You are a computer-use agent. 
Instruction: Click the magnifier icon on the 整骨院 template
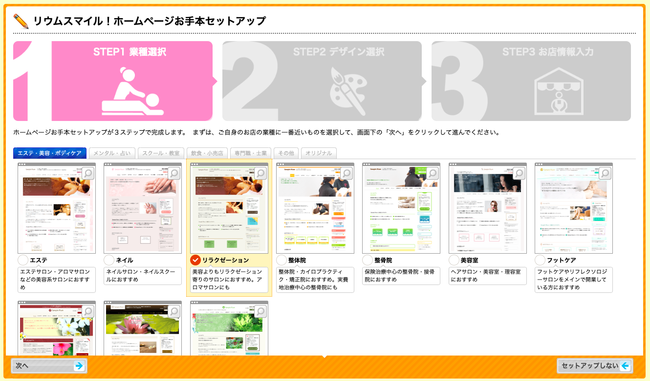(433, 173)
